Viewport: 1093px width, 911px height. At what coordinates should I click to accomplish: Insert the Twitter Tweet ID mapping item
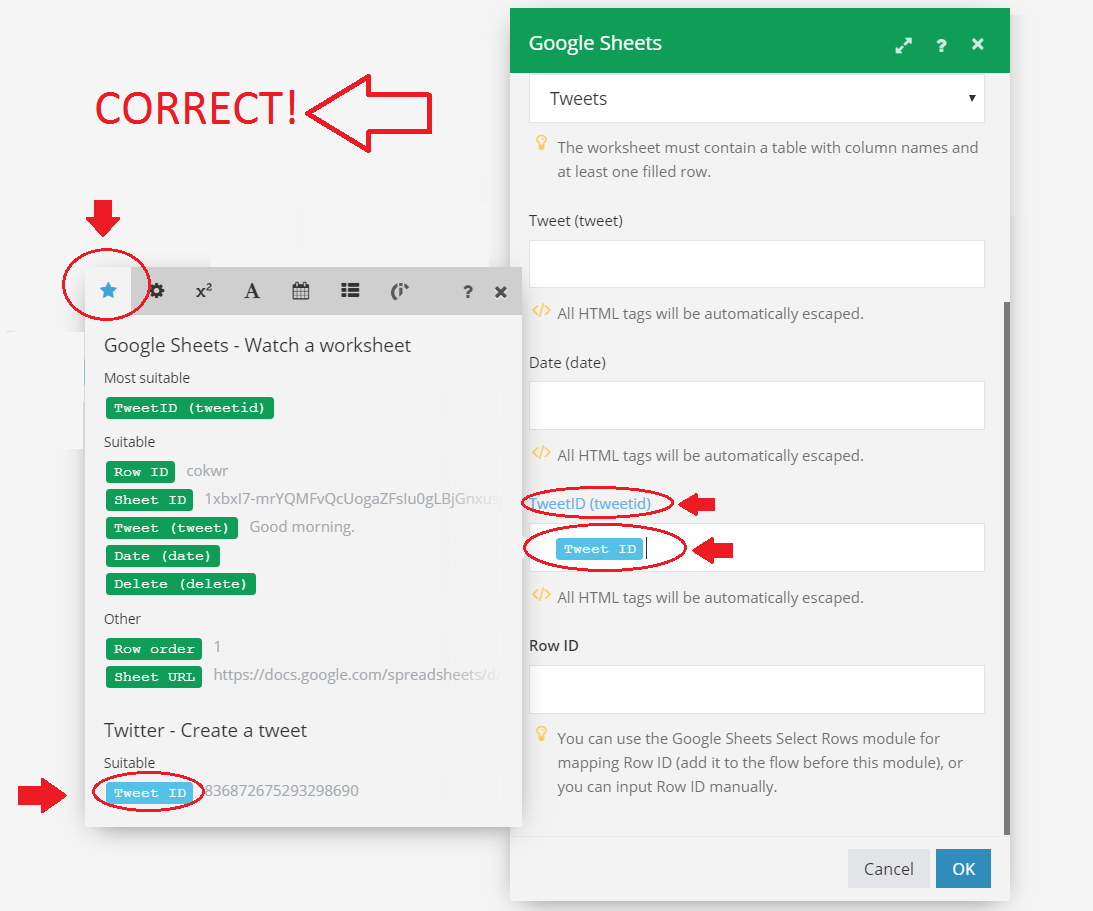point(150,793)
